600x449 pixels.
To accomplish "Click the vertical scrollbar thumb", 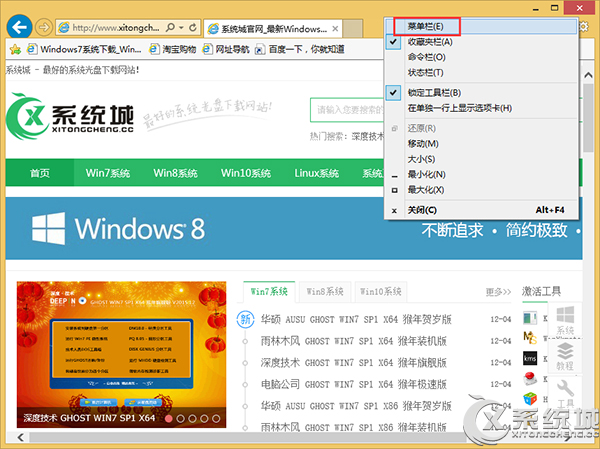I will 588,118.
